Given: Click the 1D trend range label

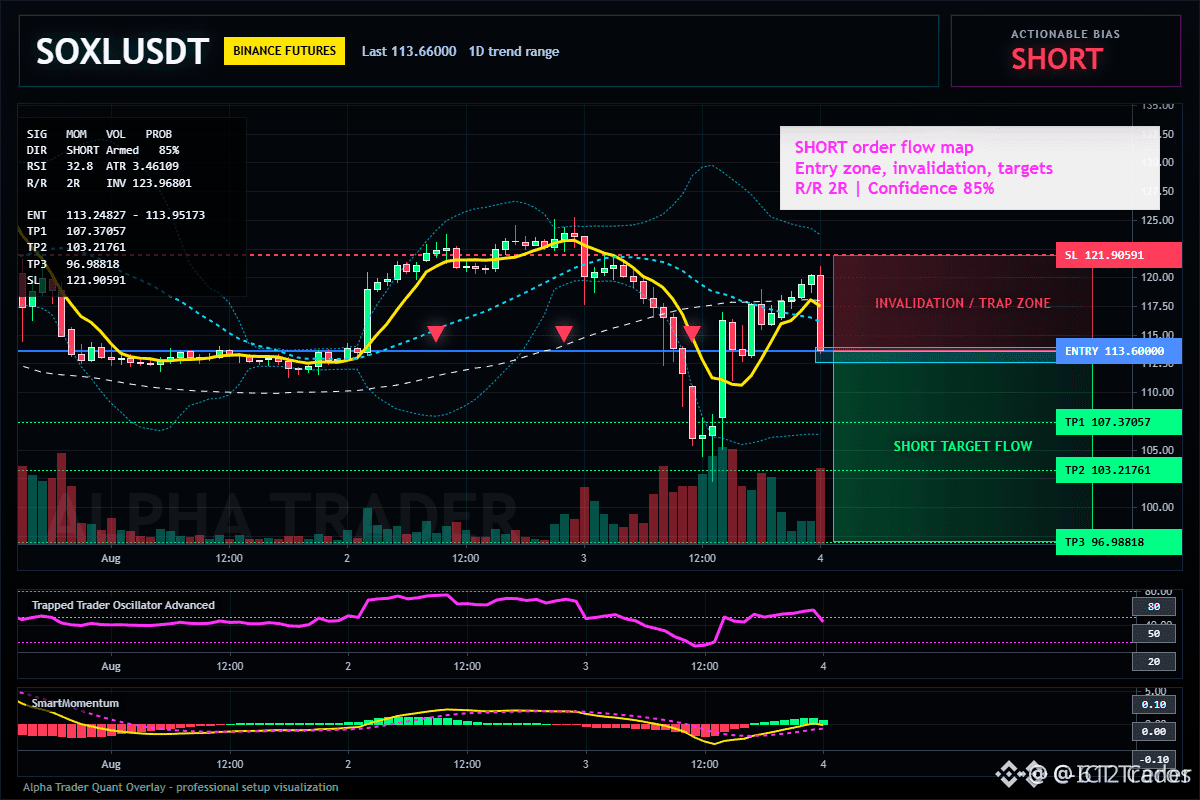Looking at the screenshot, I should click(x=514, y=51).
